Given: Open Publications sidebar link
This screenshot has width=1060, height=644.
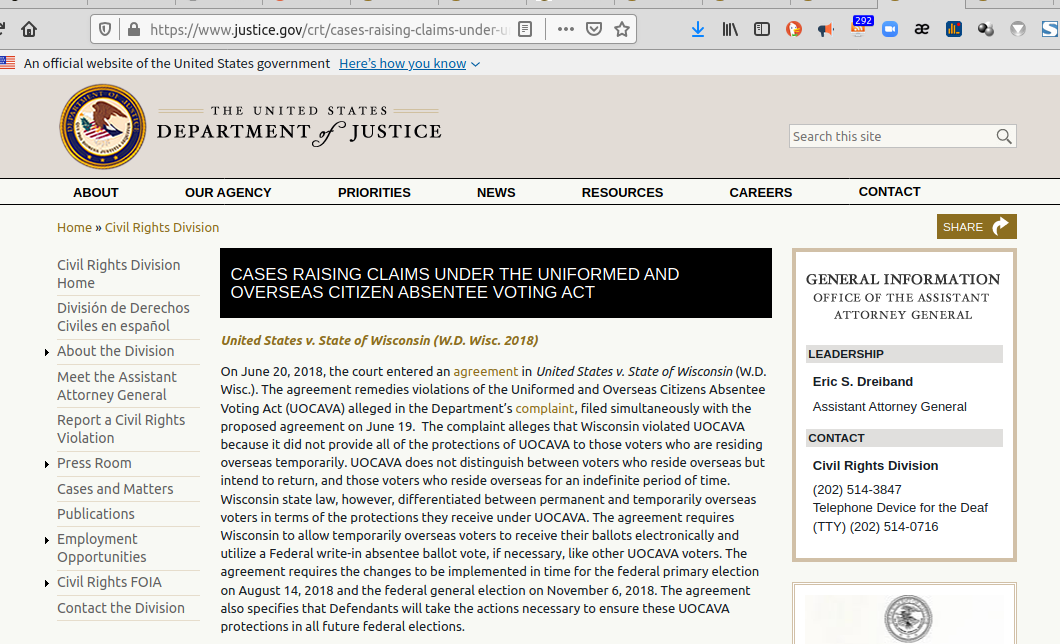Looking at the screenshot, I should [95, 514].
